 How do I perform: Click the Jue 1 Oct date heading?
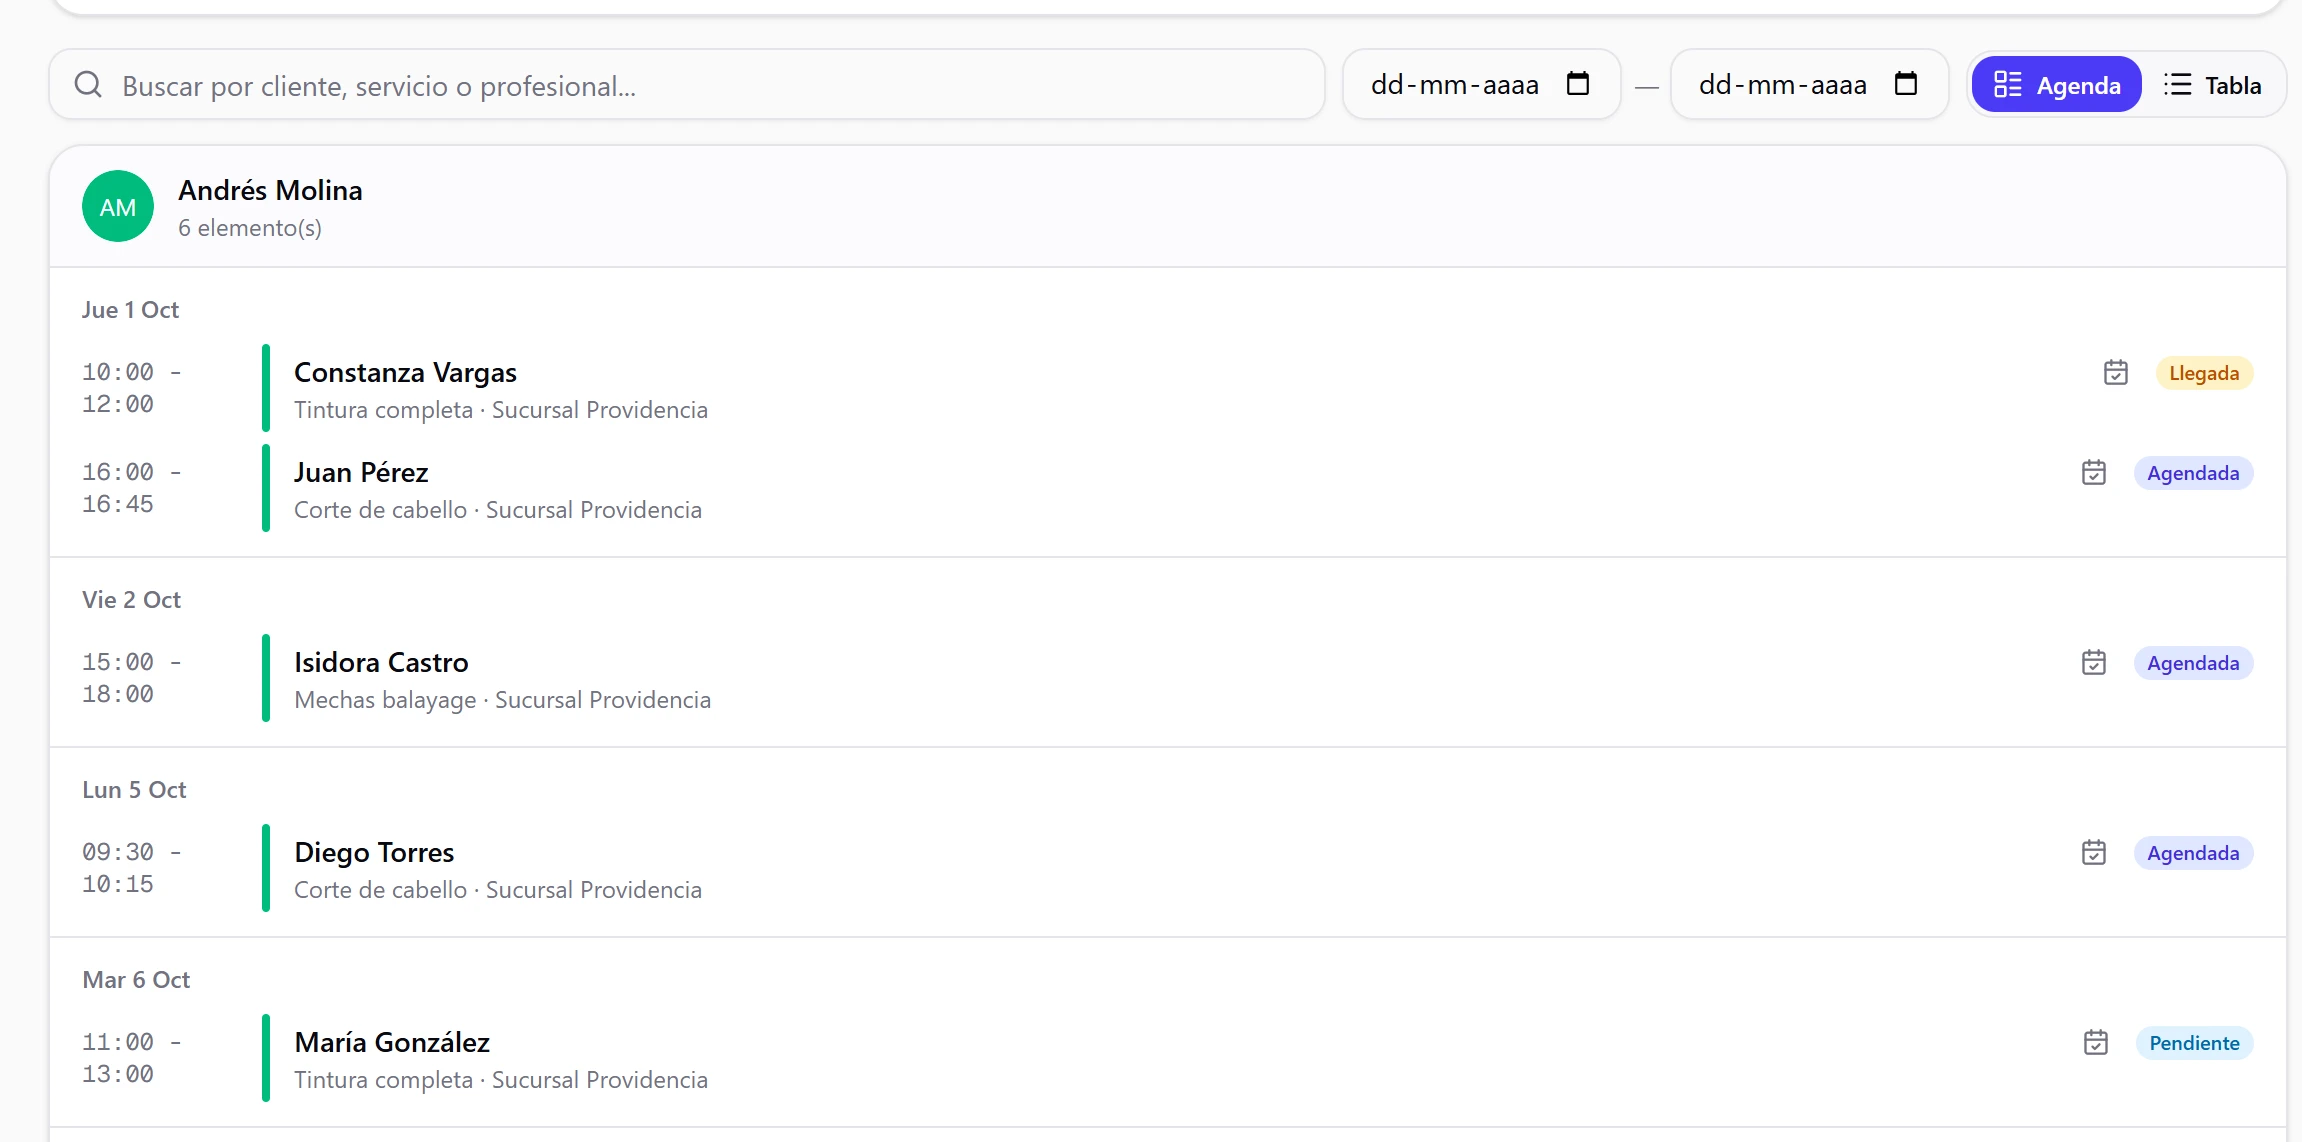click(x=131, y=310)
